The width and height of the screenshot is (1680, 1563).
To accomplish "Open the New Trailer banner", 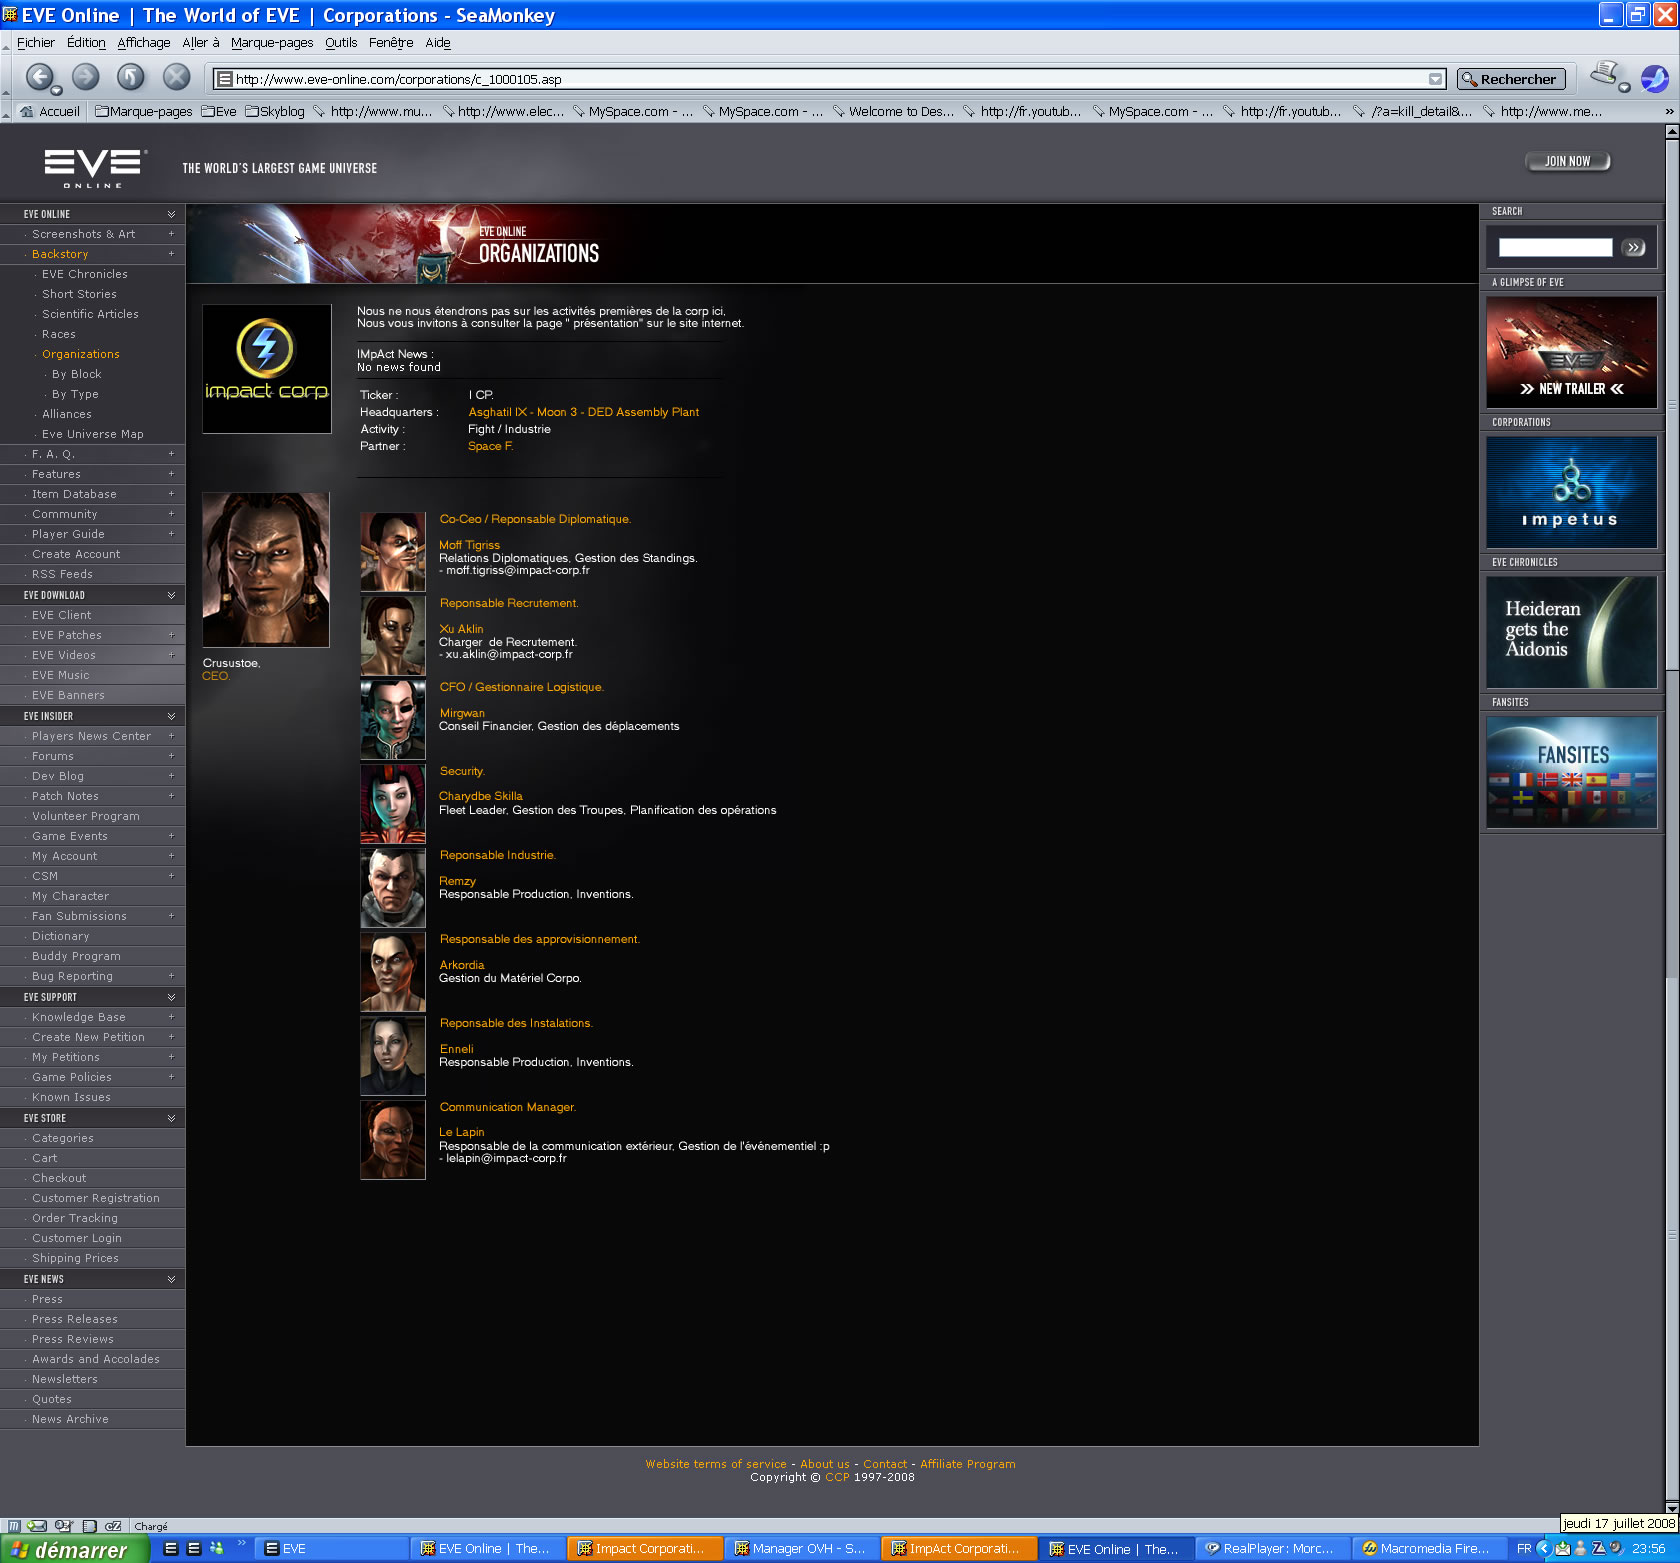I will [1571, 352].
